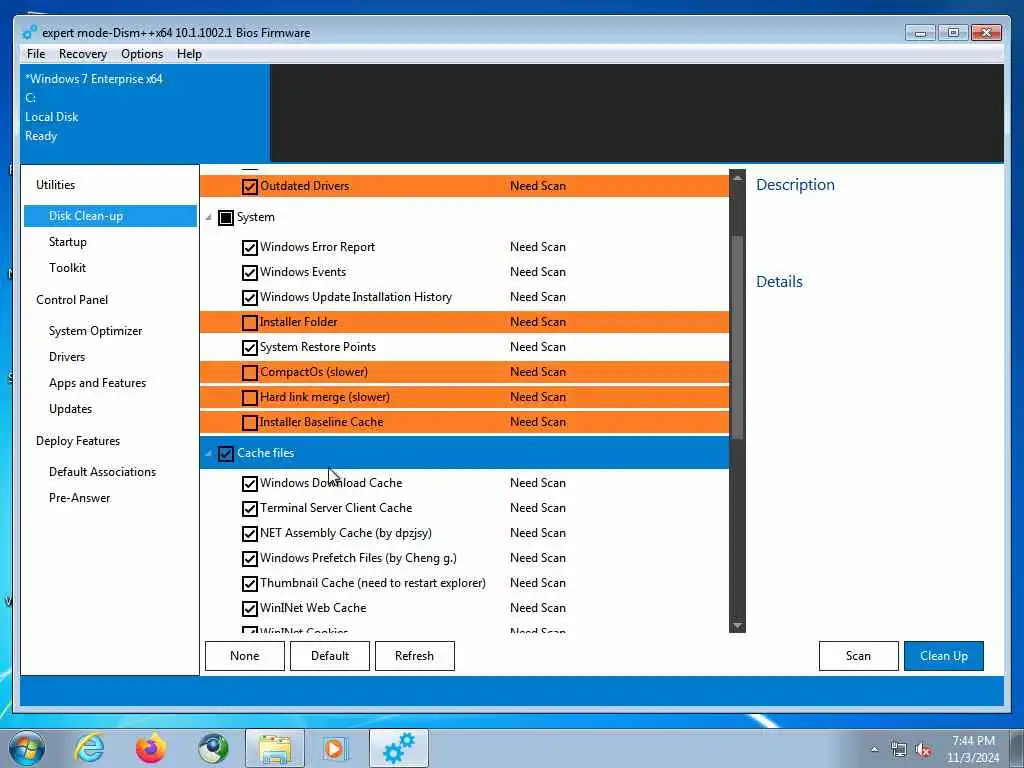Screen dimensions: 1024x768
Task: Open Apps and Features section
Action: 97,383
